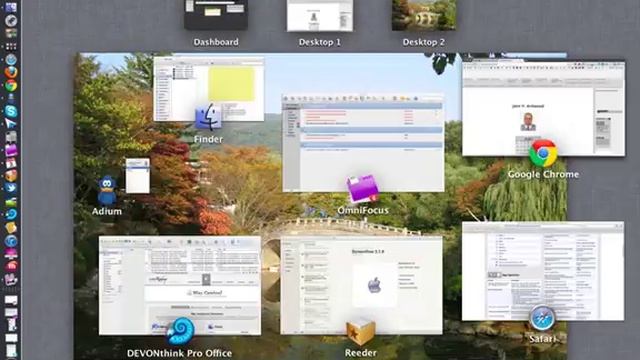Select the Google Chrome window preview
640x360 pixels.
point(543,108)
